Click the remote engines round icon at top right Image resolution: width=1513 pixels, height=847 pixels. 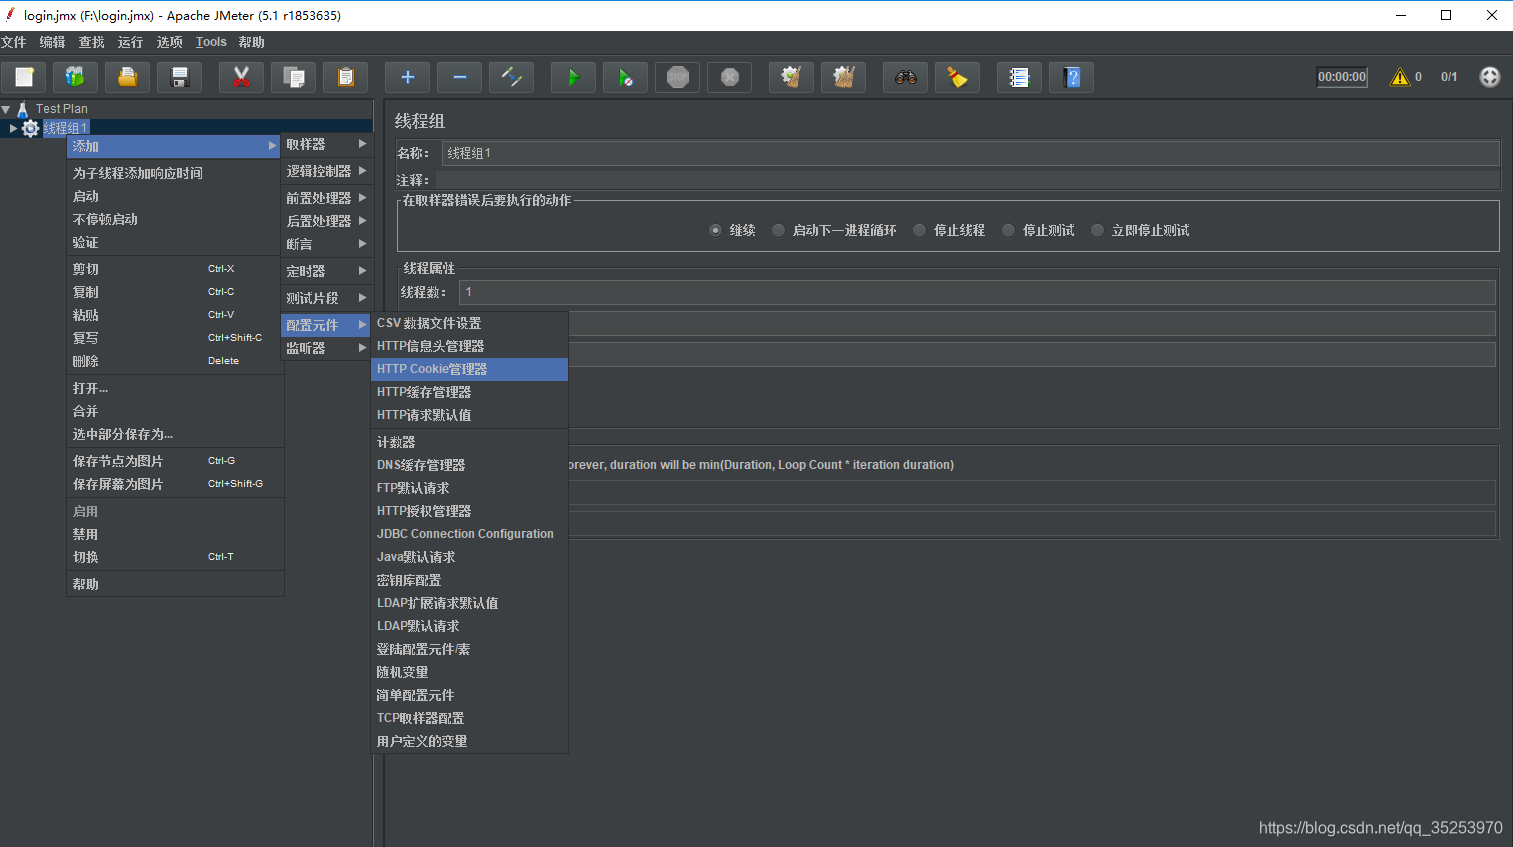(1490, 77)
